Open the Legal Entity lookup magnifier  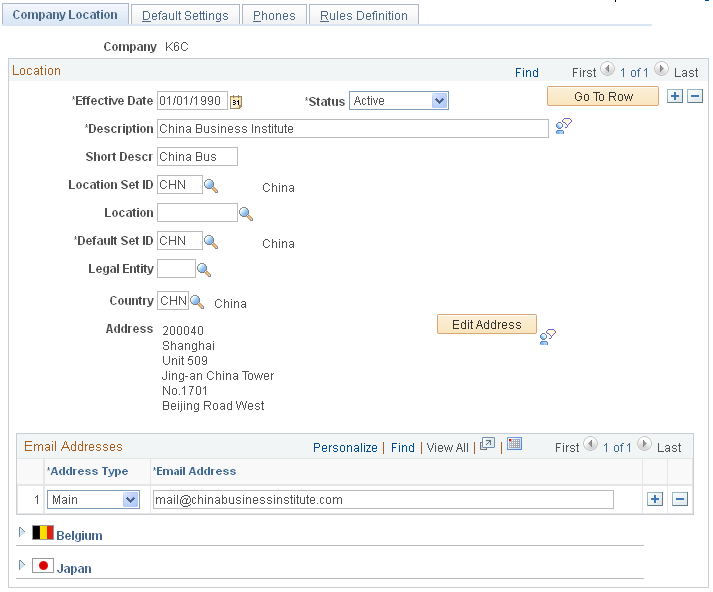(204, 270)
